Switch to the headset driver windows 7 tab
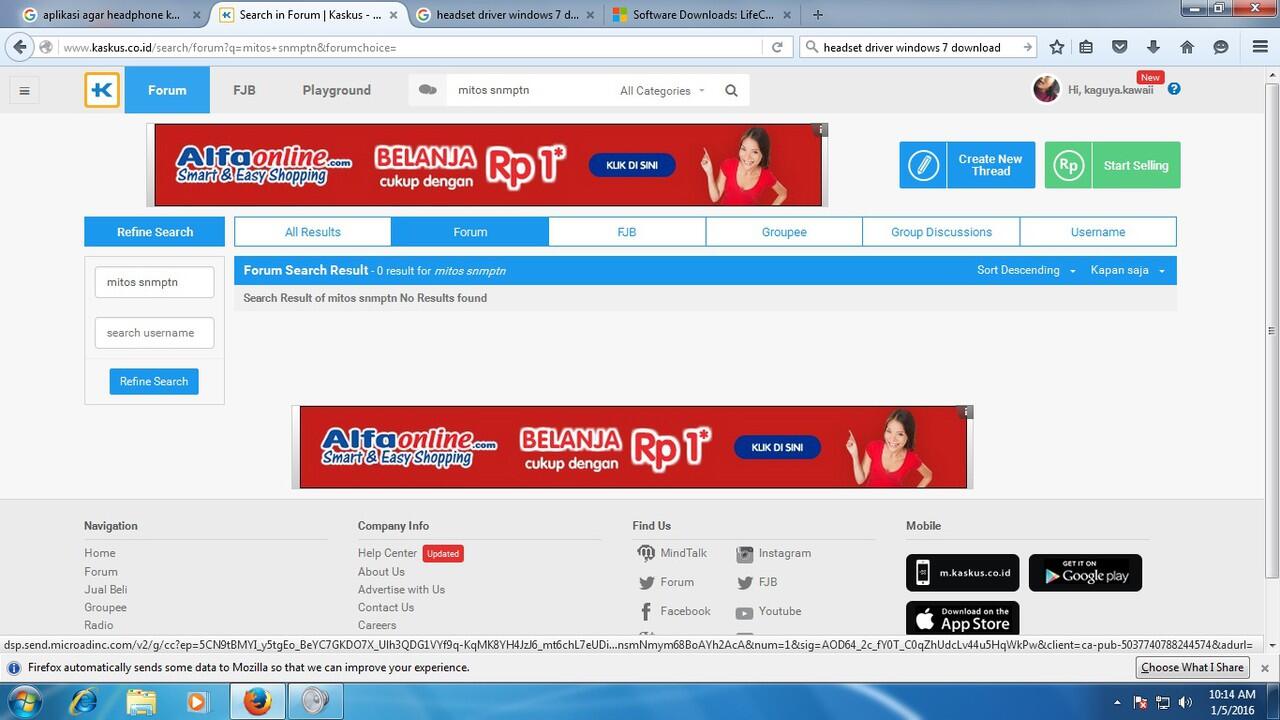1280x720 pixels. pos(506,15)
